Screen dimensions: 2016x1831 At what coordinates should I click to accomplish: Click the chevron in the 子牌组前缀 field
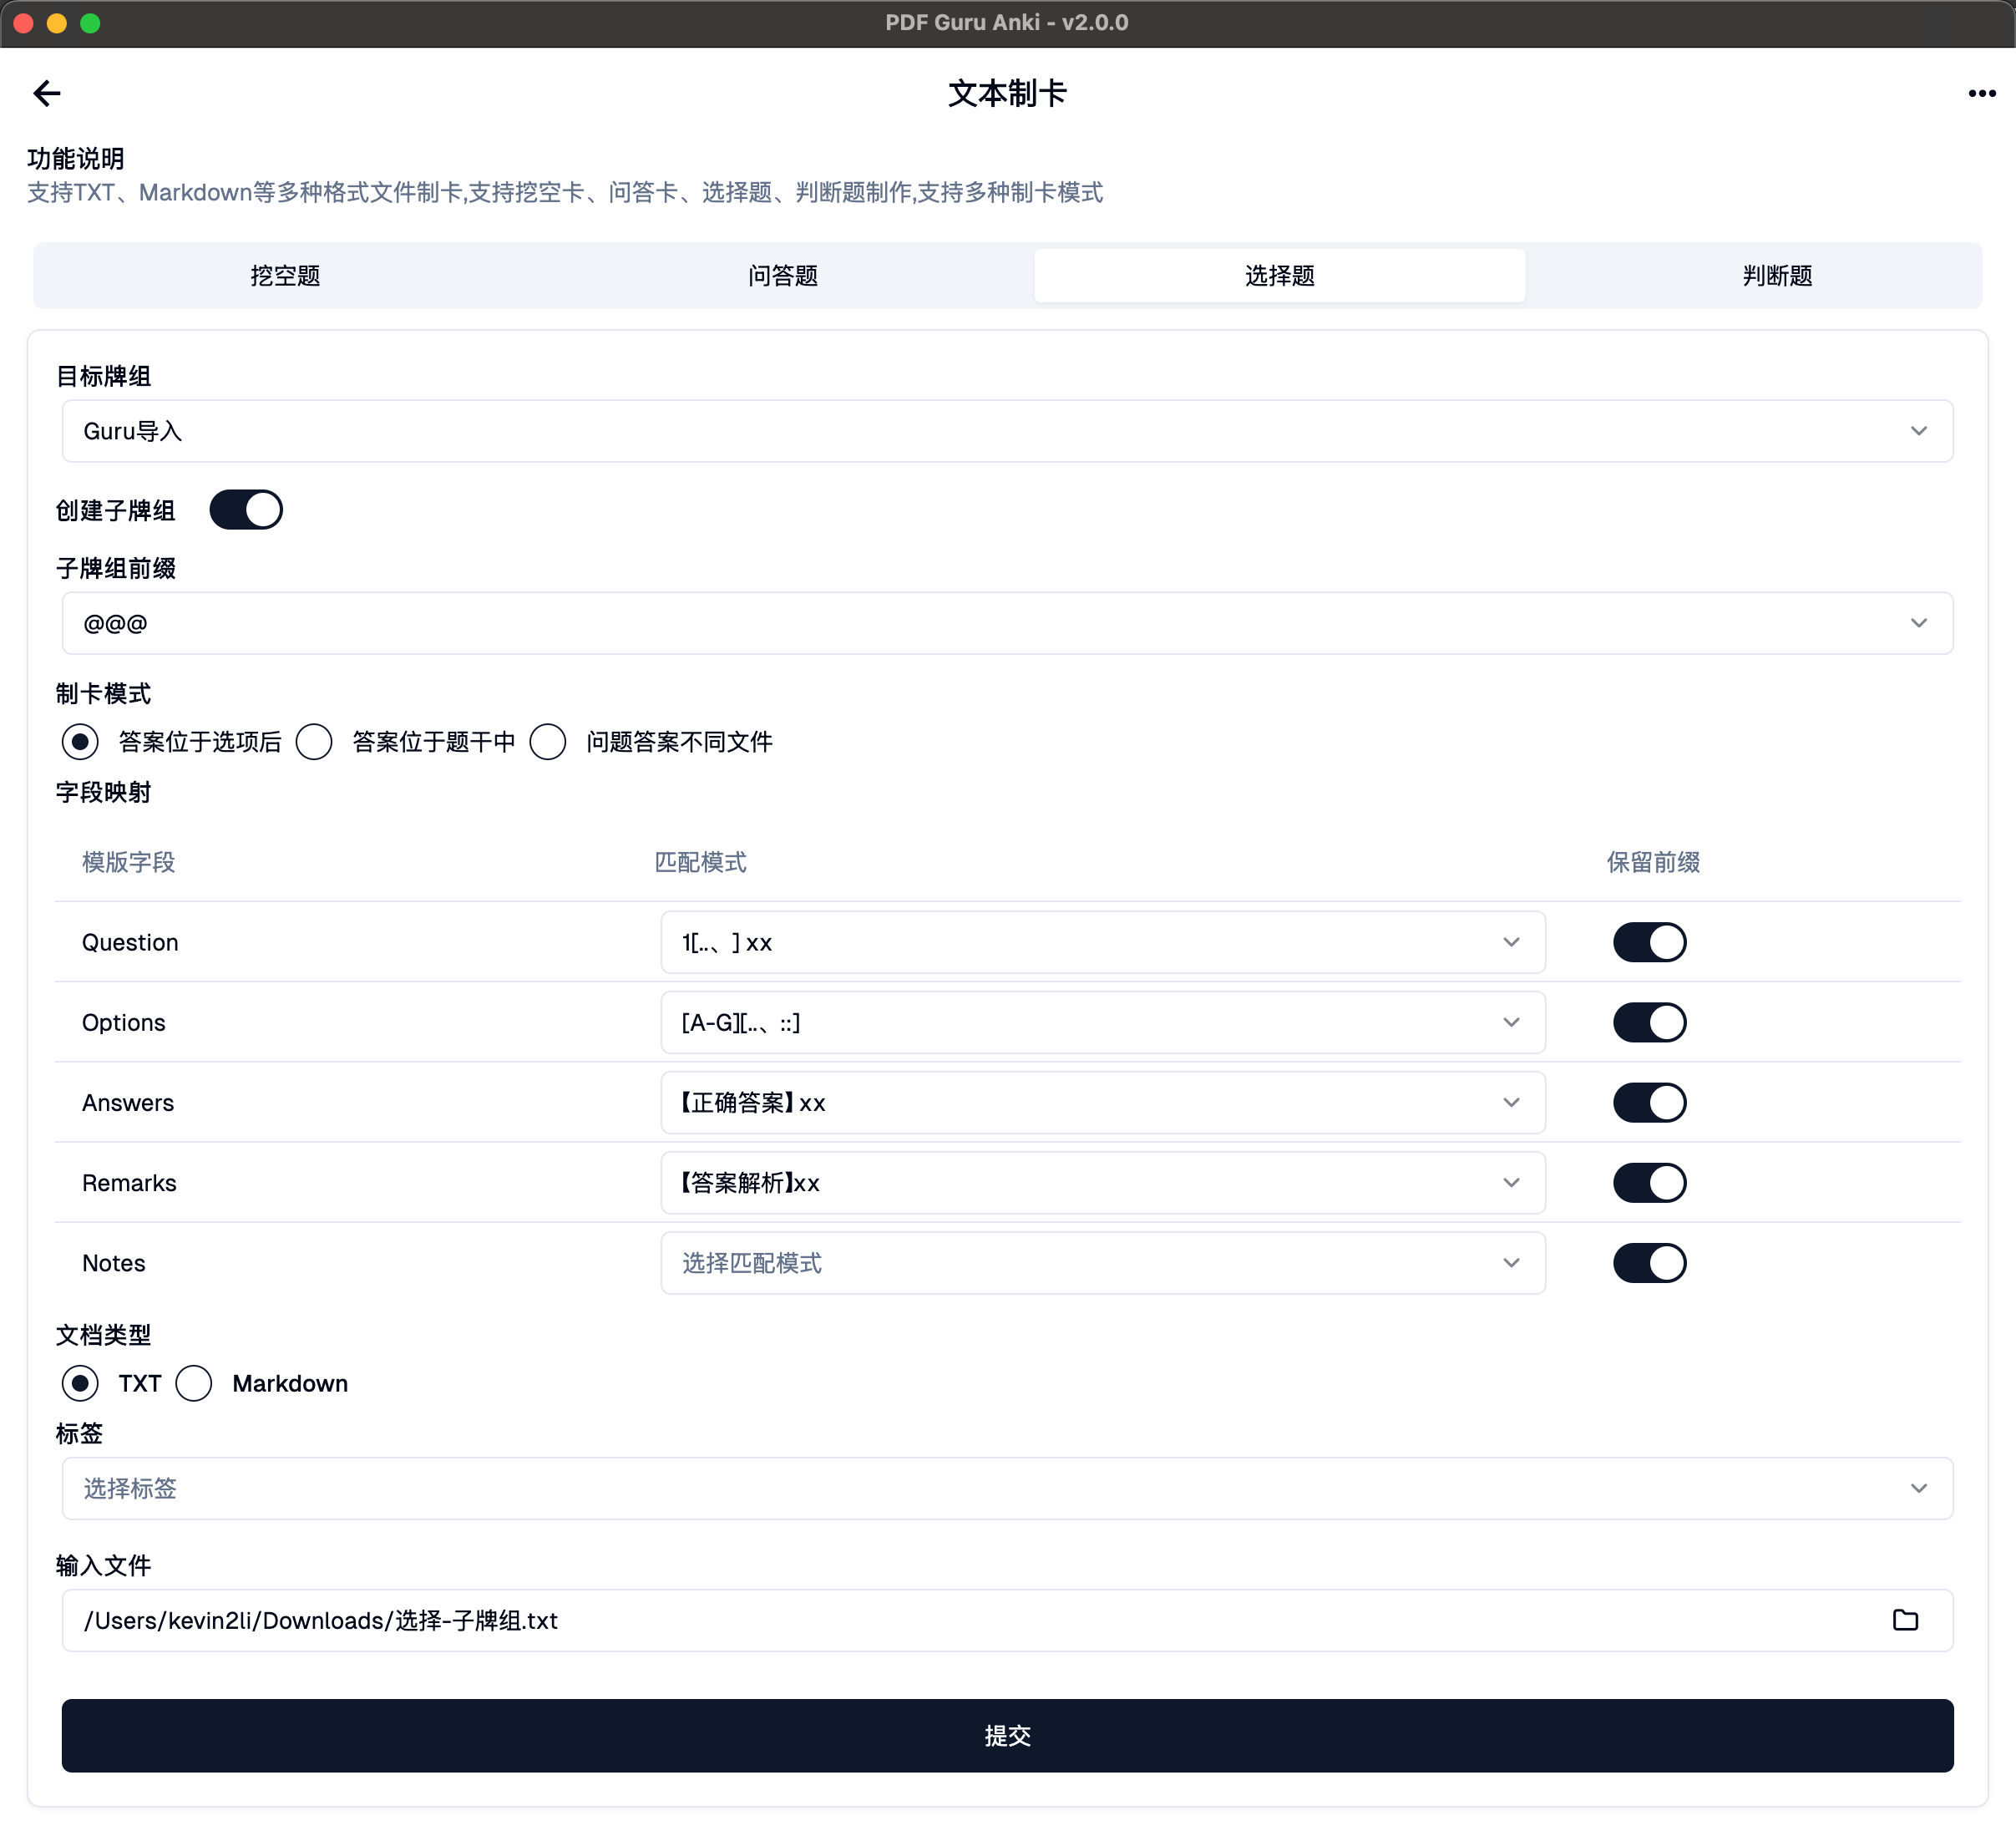(x=1918, y=623)
